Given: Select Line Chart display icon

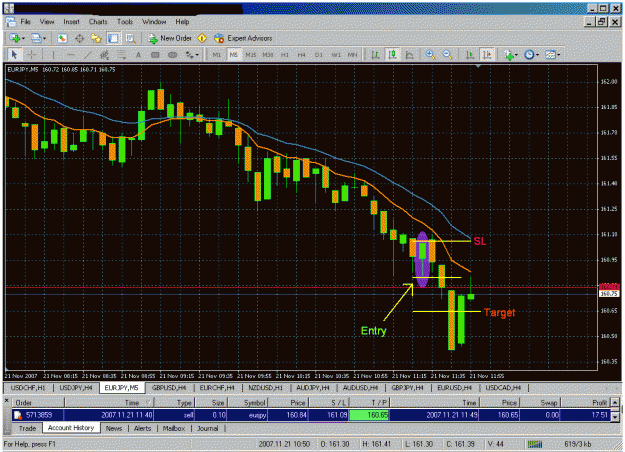Looking at the screenshot, I should coord(409,55).
